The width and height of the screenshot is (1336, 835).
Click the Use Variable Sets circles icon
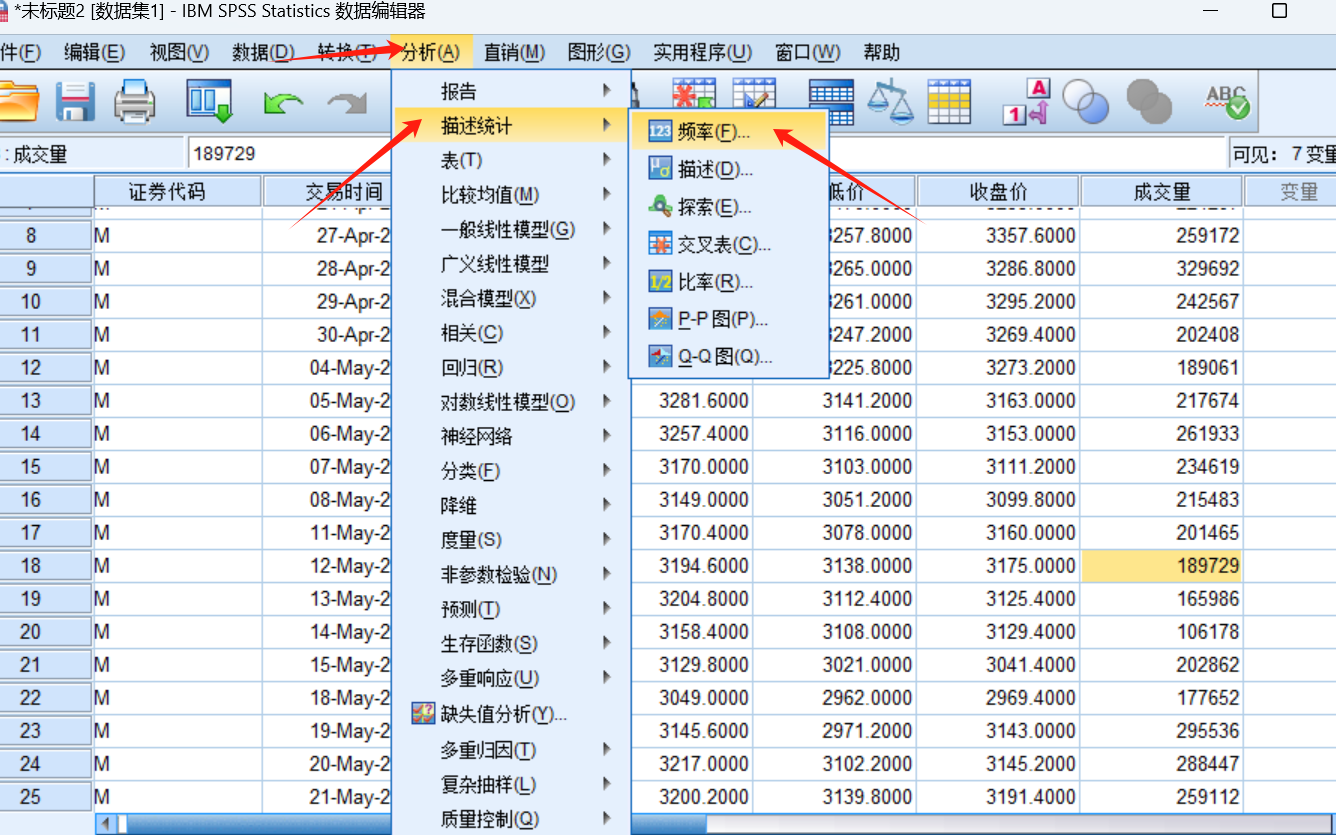pos(1086,101)
